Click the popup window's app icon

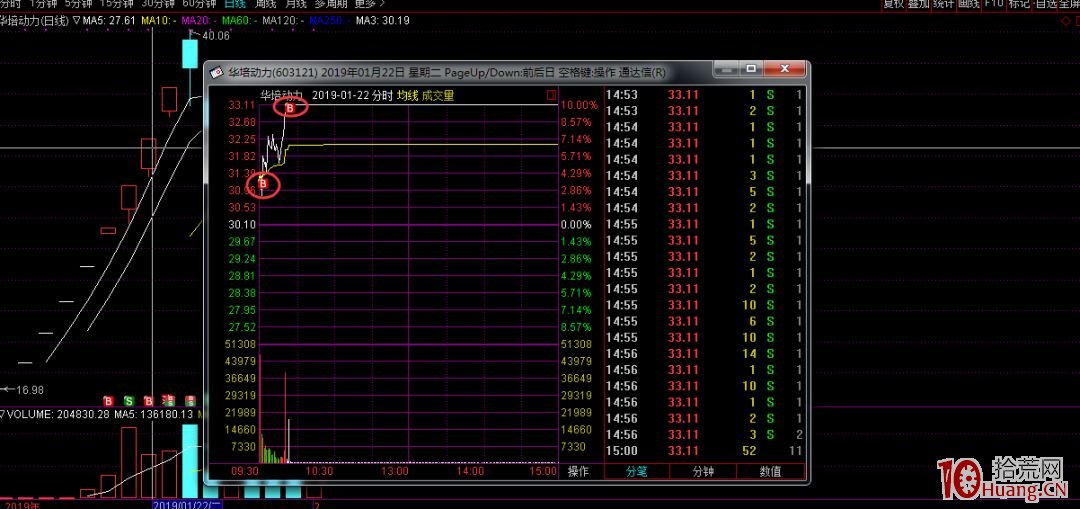(x=216, y=73)
